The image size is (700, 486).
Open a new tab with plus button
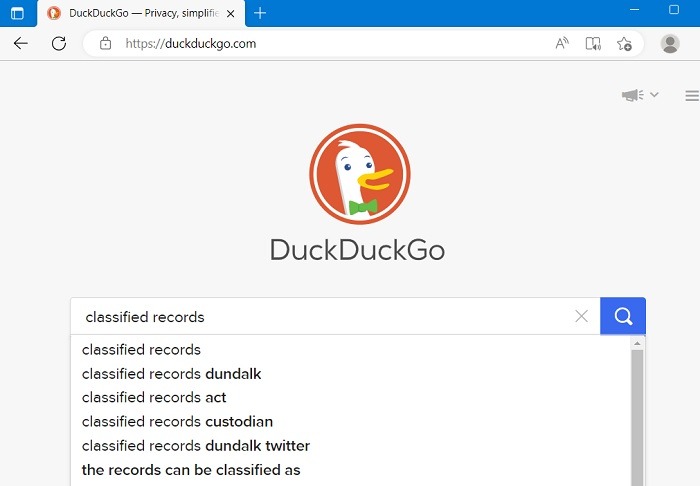click(260, 13)
